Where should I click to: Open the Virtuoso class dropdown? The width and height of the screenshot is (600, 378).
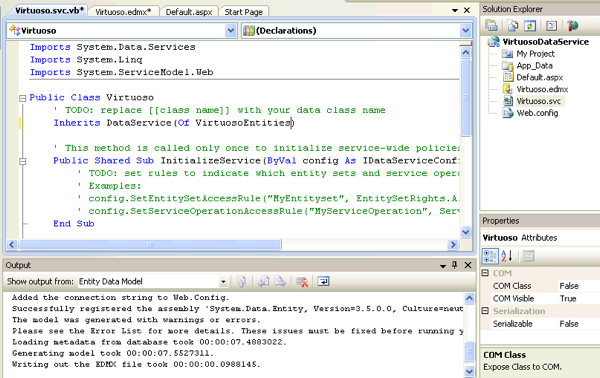(x=231, y=31)
